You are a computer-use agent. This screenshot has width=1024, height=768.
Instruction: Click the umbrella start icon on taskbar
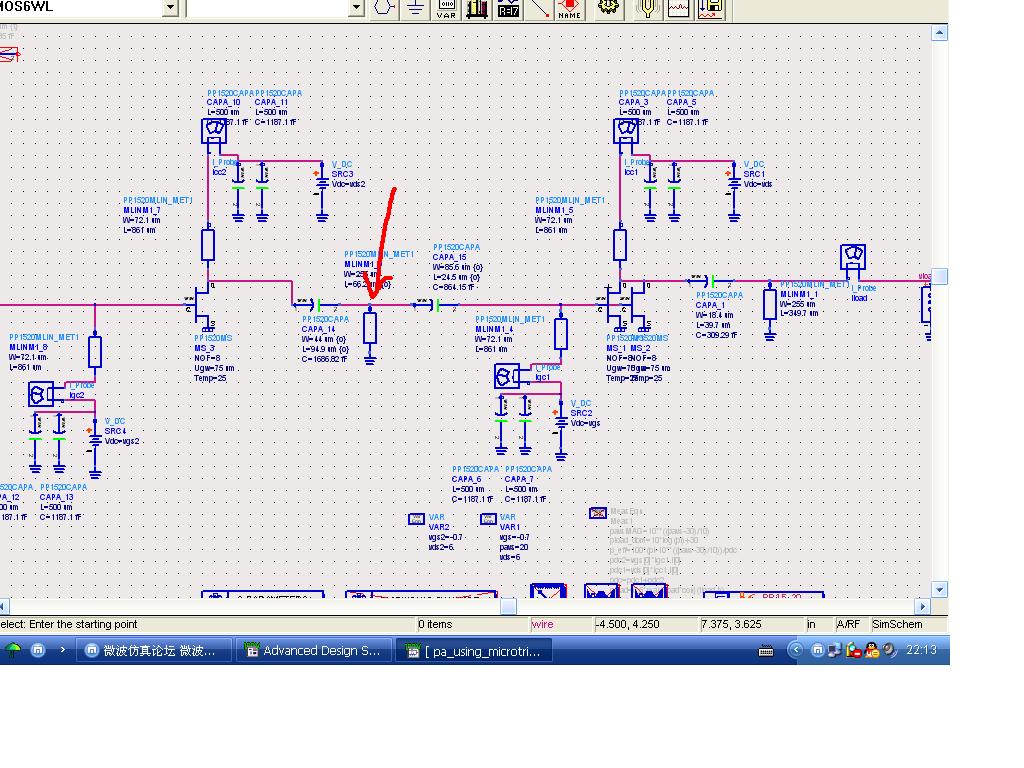[x=14, y=650]
